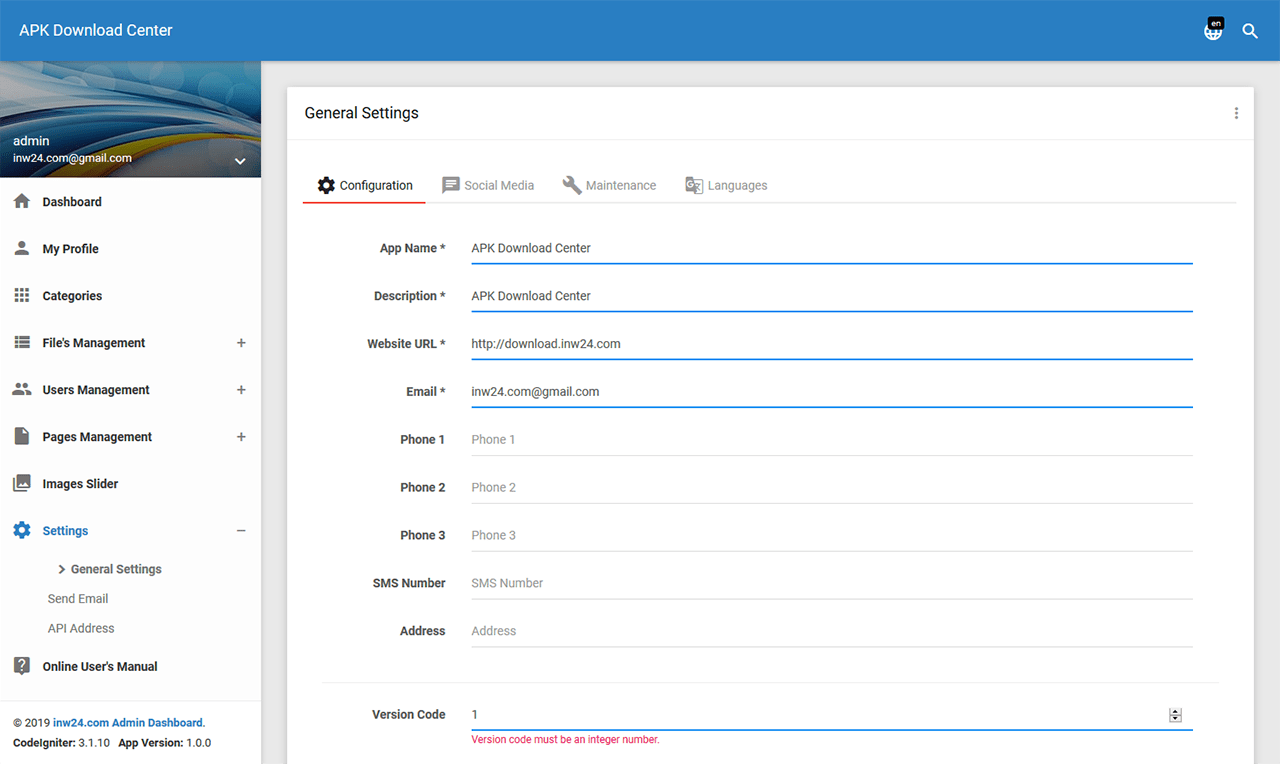This screenshot has width=1280, height=764.
Task: Click the Maintenance wrench icon
Action: 572,185
